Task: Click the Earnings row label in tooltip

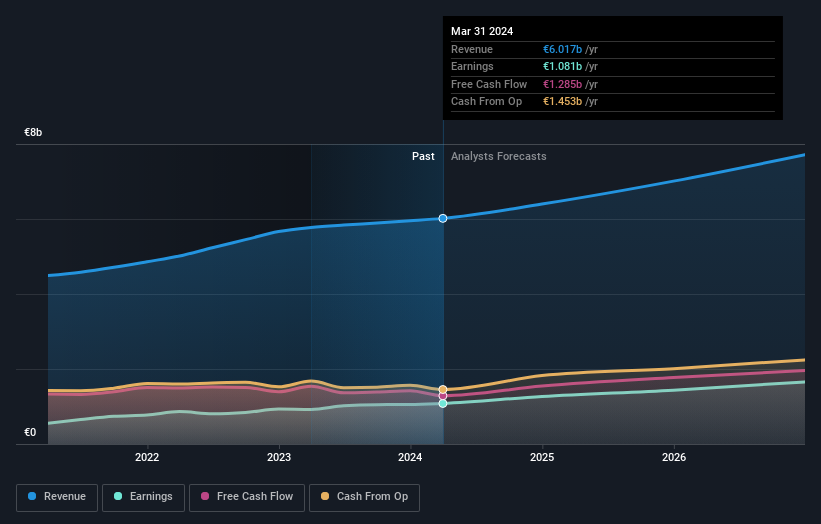Action: 472,66
